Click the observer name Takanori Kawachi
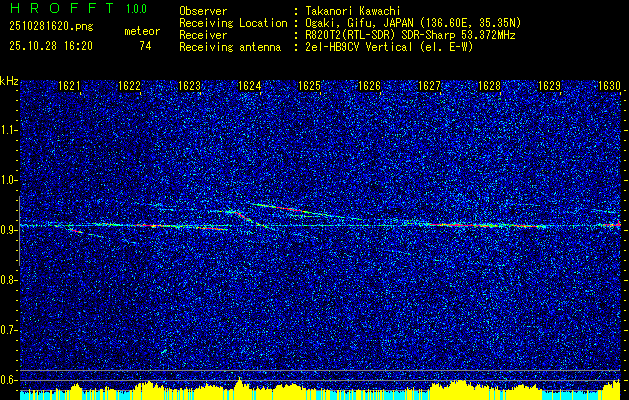Viewport: 629px width, 400px height. [x=352, y=11]
